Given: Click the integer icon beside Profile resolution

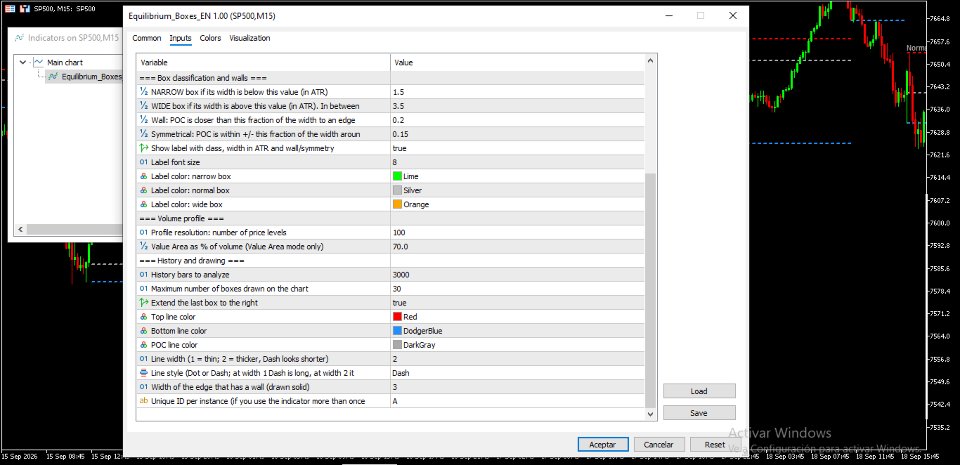Looking at the screenshot, I should point(144,232).
